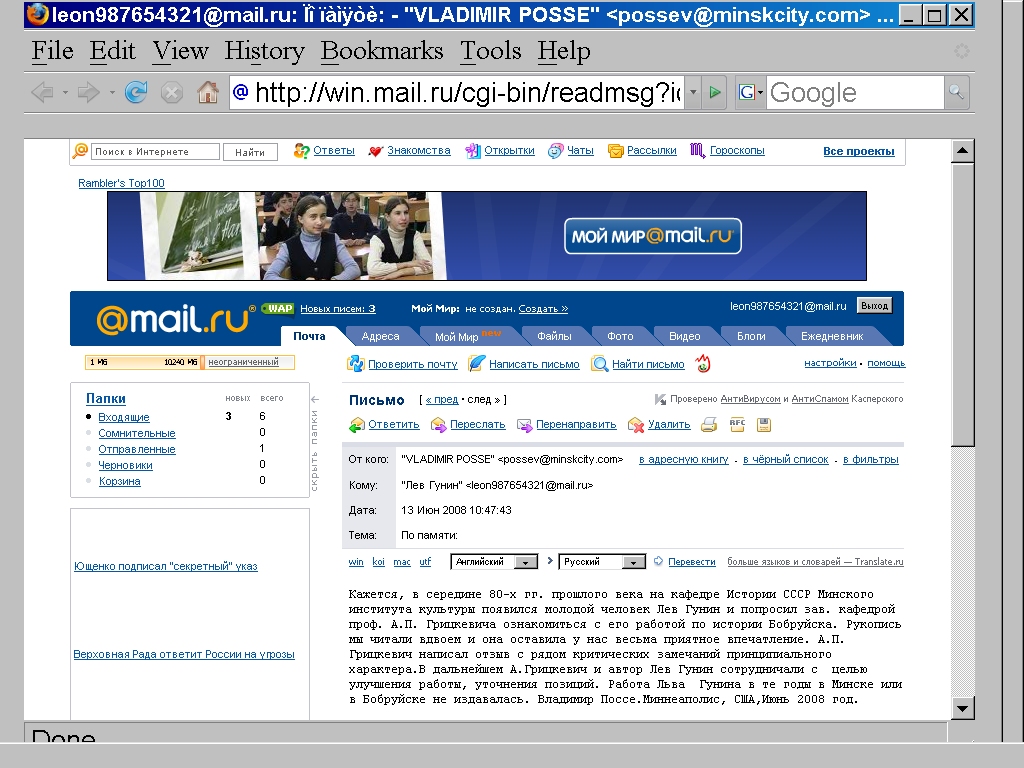Click the page scrollbar down arrow
The image size is (1024, 768).
[x=962, y=708]
